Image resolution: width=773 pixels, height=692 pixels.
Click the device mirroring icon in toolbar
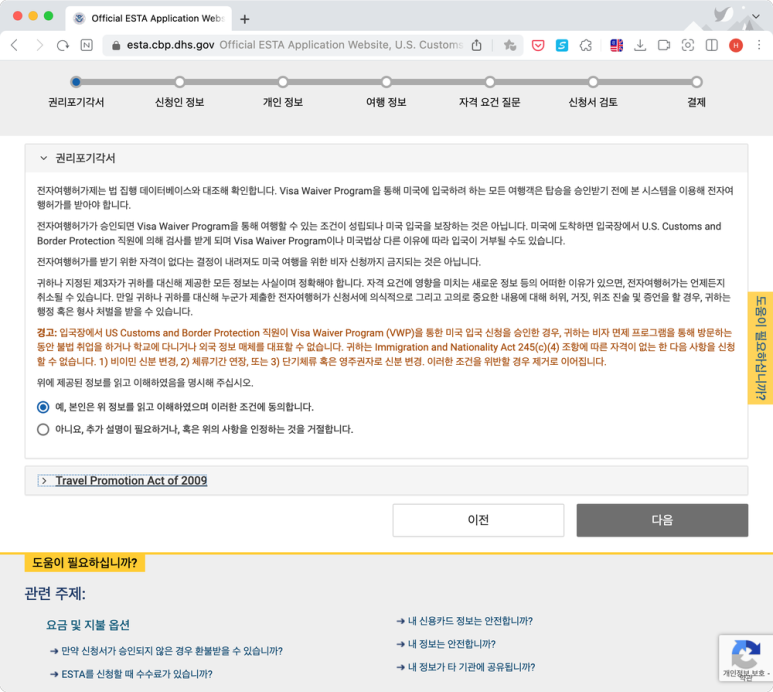click(x=664, y=45)
